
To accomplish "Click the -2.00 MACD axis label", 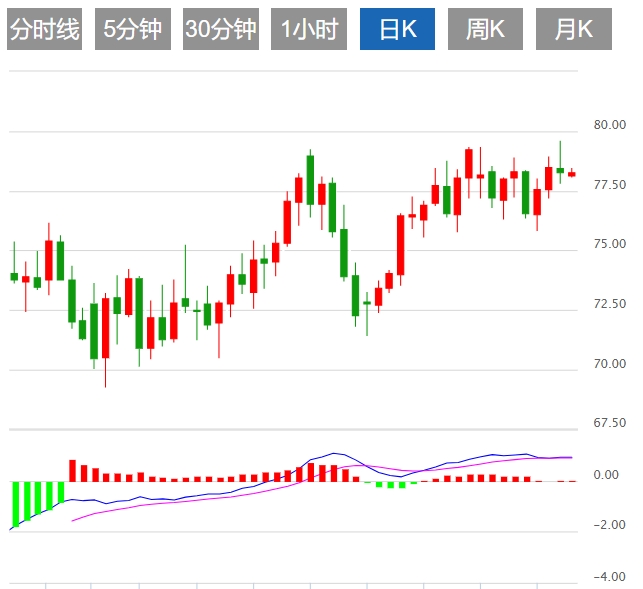I will (x=609, y=525).
